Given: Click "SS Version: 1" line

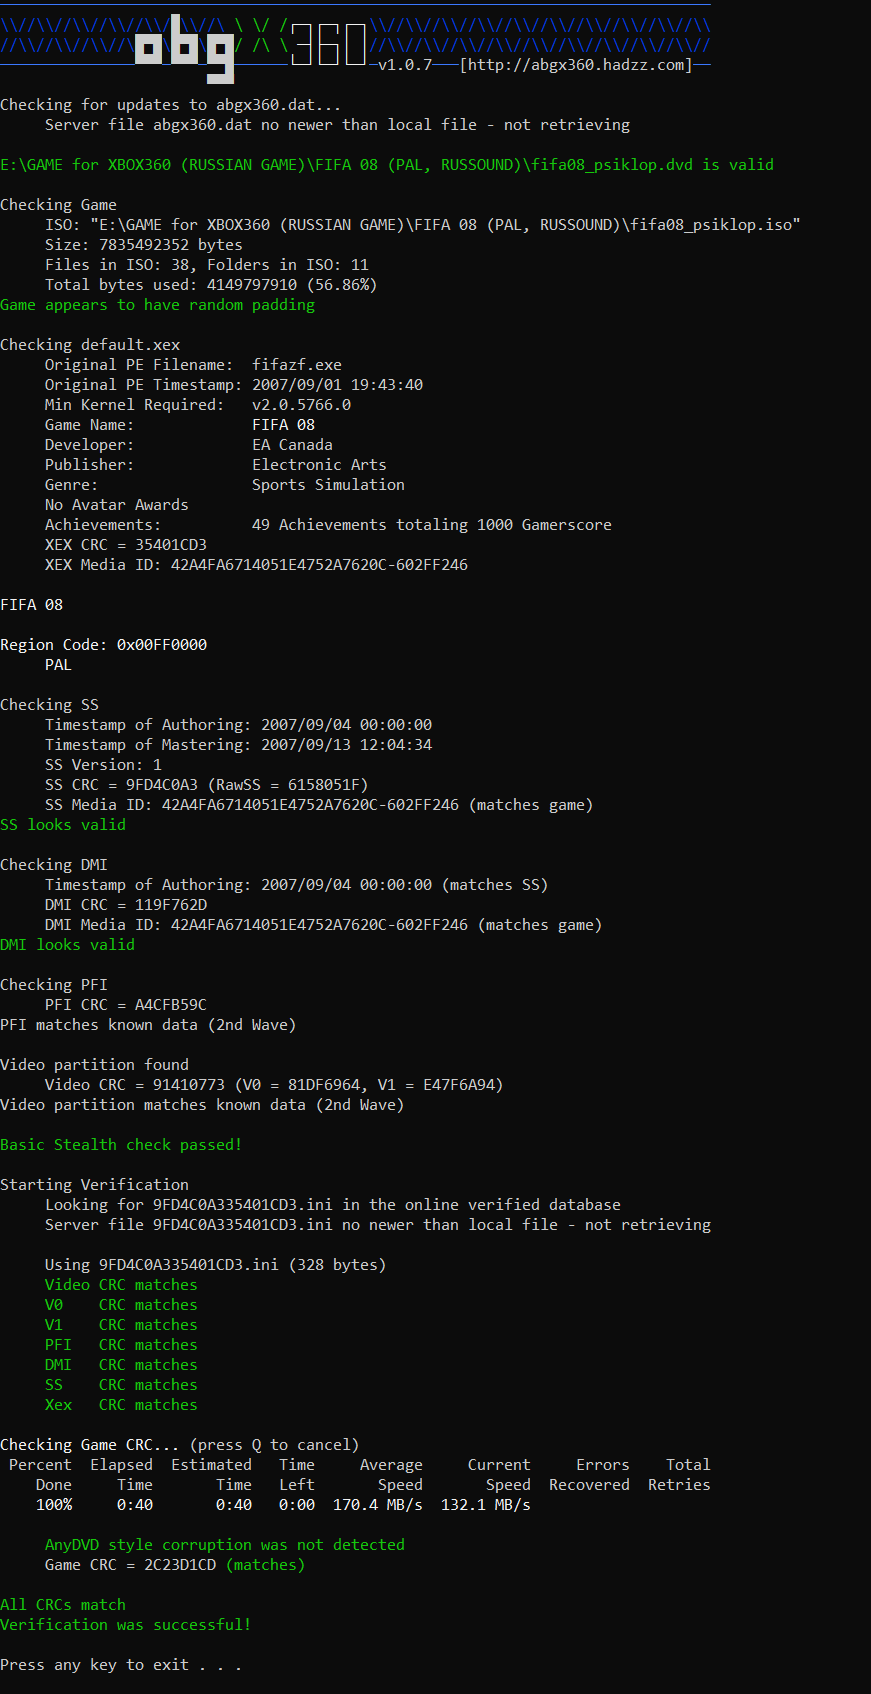Looking at the screenshot, I should pyautogui.click(x=103, y=765).
